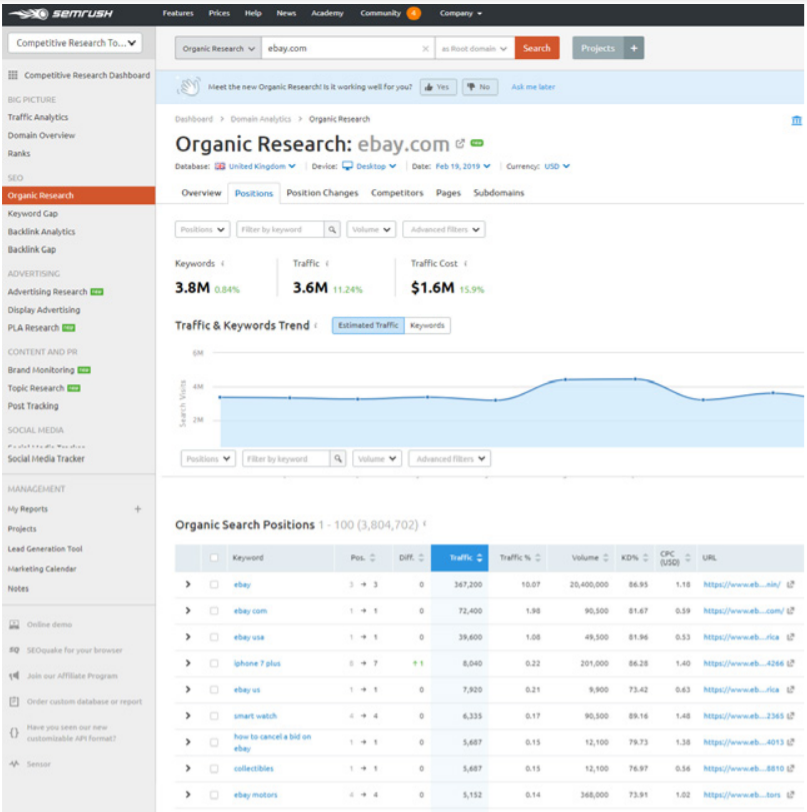Screen dimensions: 807x812
Task: Sort by the Traffic column header
Action: (x=459, y=558)
